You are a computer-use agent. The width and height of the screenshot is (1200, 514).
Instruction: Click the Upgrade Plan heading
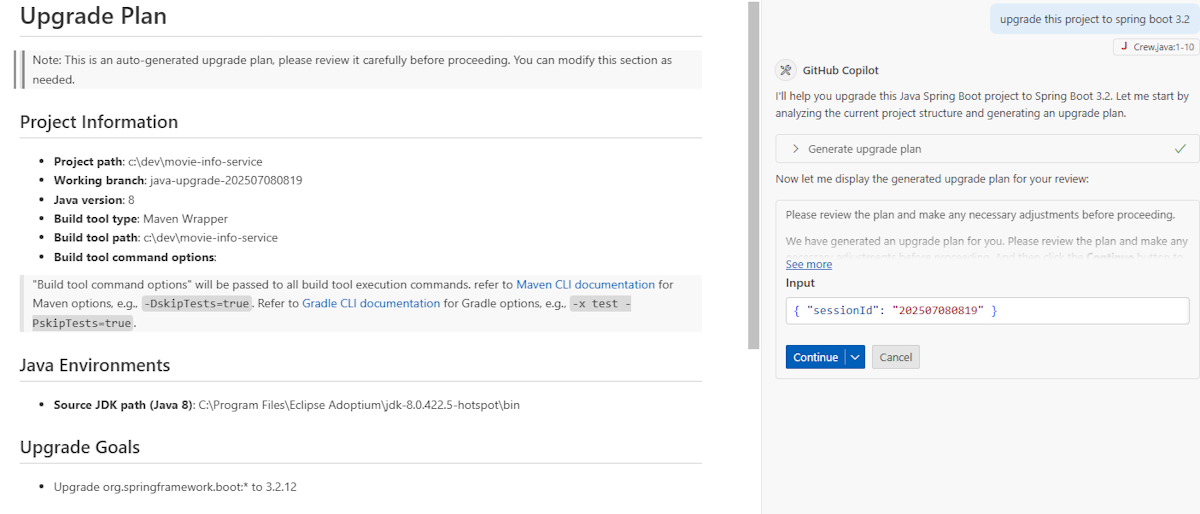pos(93,16)
